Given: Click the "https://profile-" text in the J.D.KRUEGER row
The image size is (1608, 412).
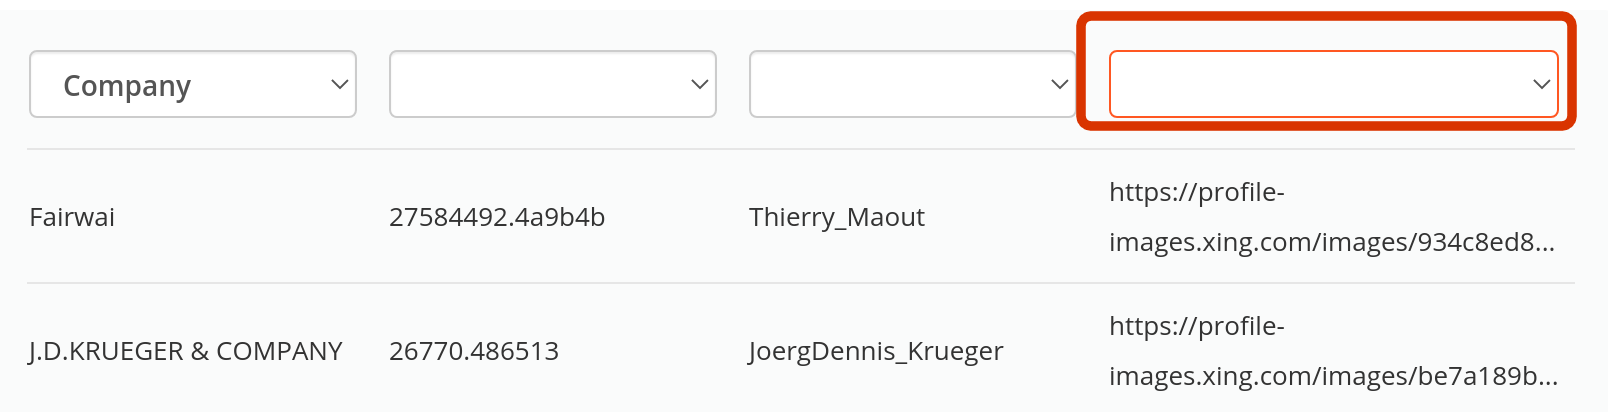Looking at the screenshot, I should [1196, 326].
